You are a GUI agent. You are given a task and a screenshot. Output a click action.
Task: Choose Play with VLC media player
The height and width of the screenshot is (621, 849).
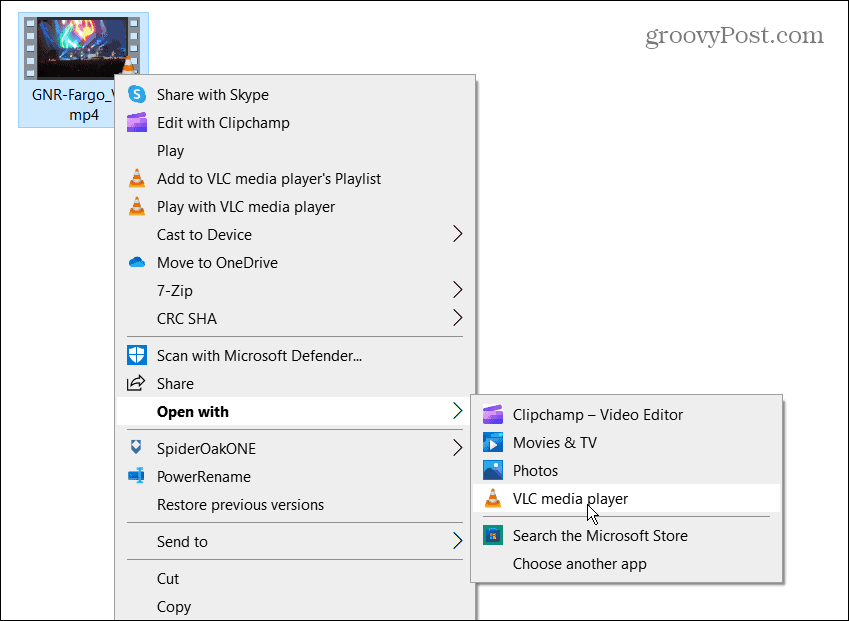[x=295, y=206]
